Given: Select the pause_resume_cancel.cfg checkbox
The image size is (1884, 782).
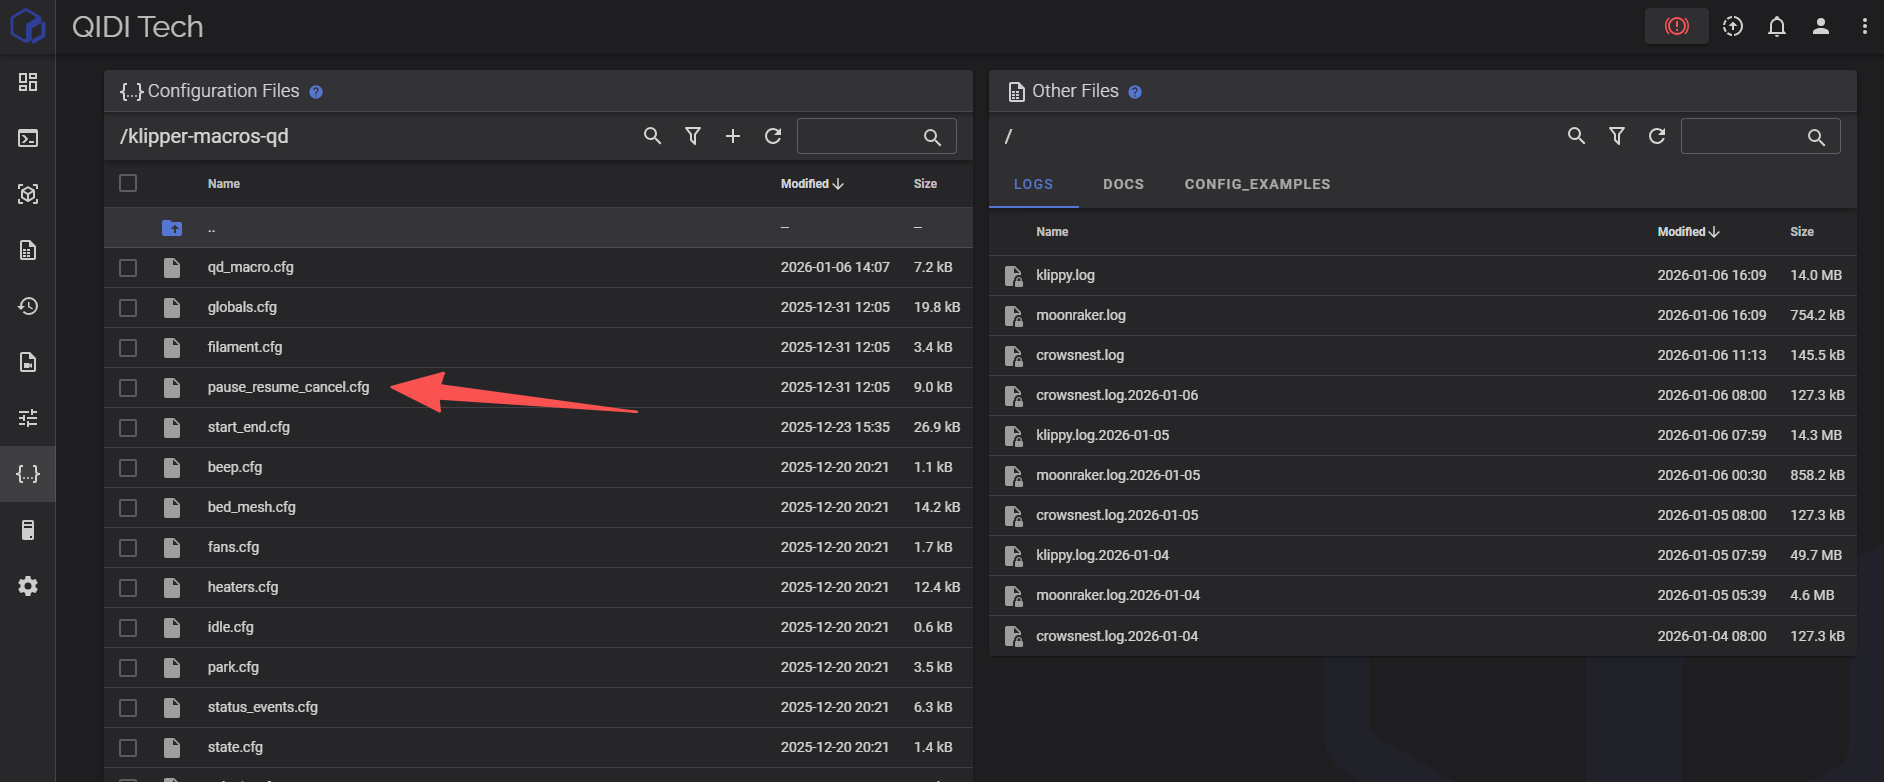Looking at the screenshot, I should tap(128, 388).
